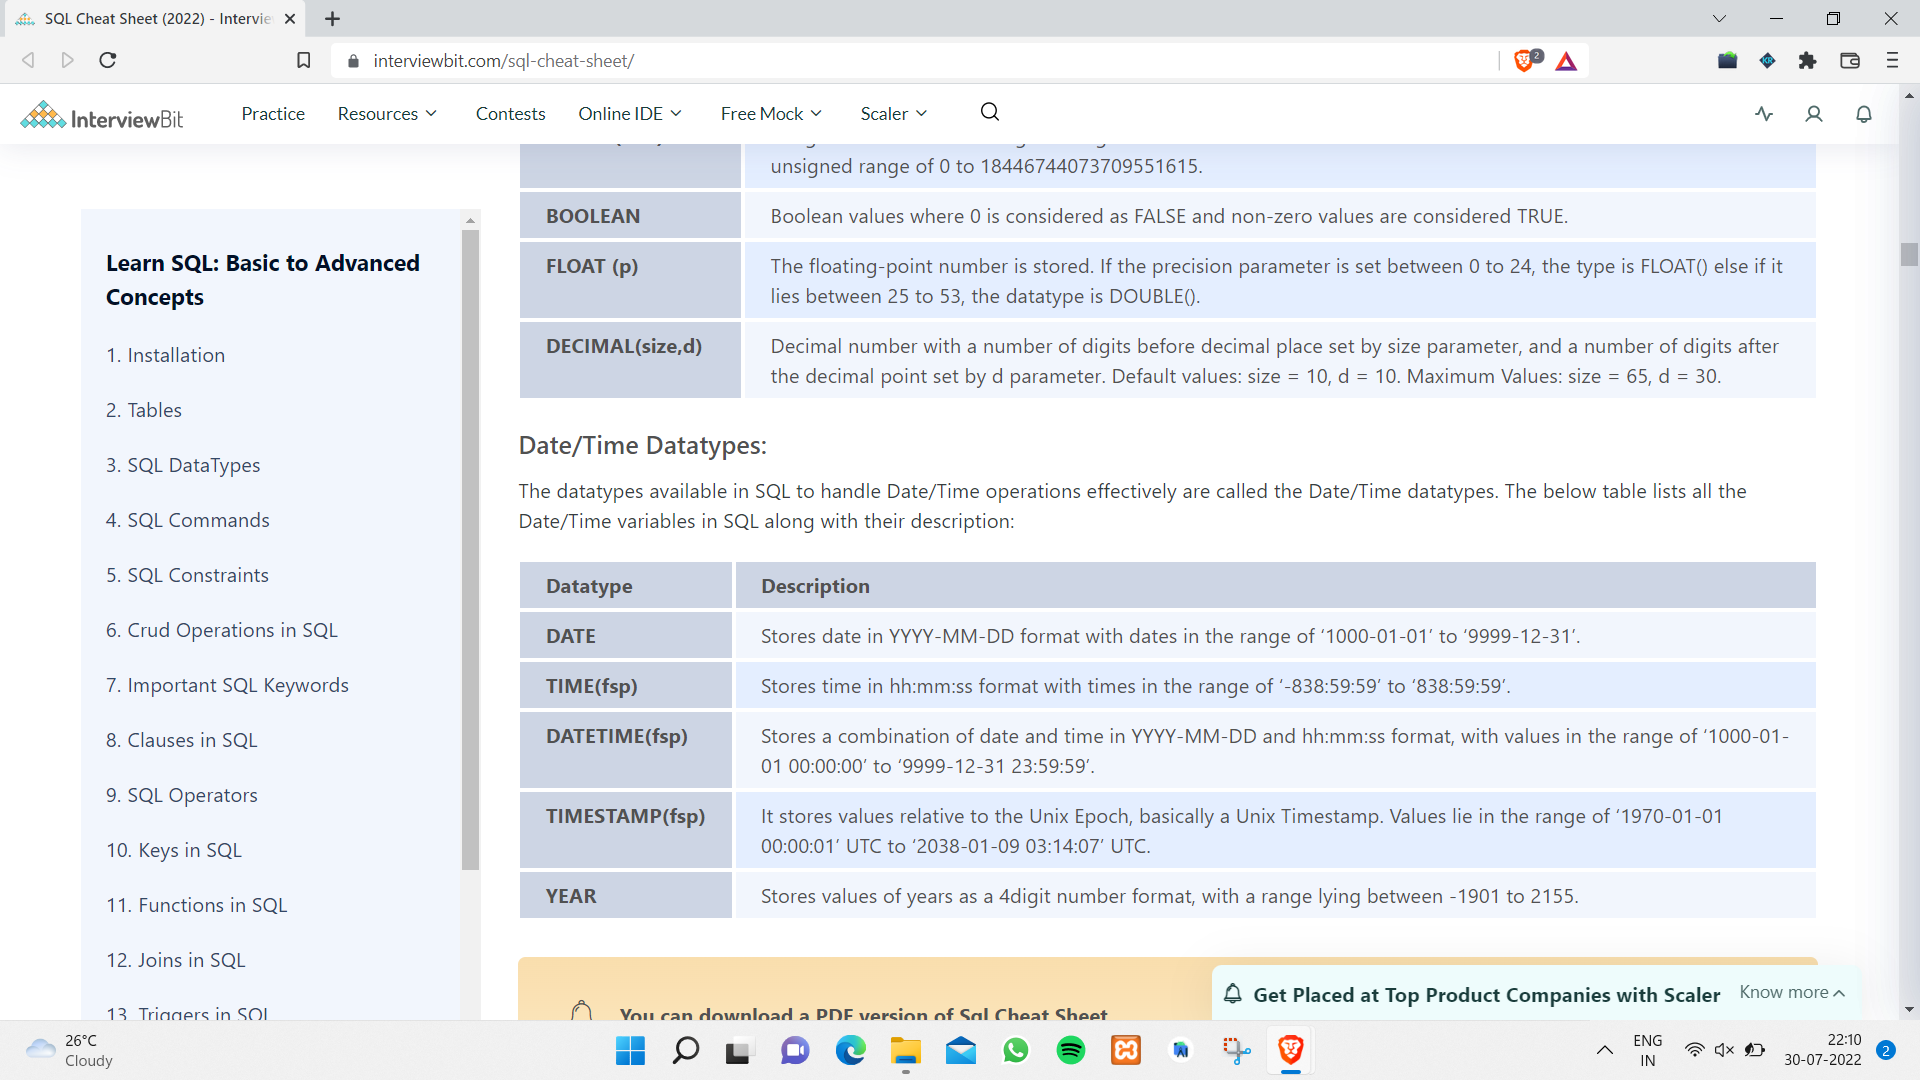Open the InterviewBit search icon
Viewport: 1920px width, 1080px height.
pyautogui.click(x=989, y=112)
